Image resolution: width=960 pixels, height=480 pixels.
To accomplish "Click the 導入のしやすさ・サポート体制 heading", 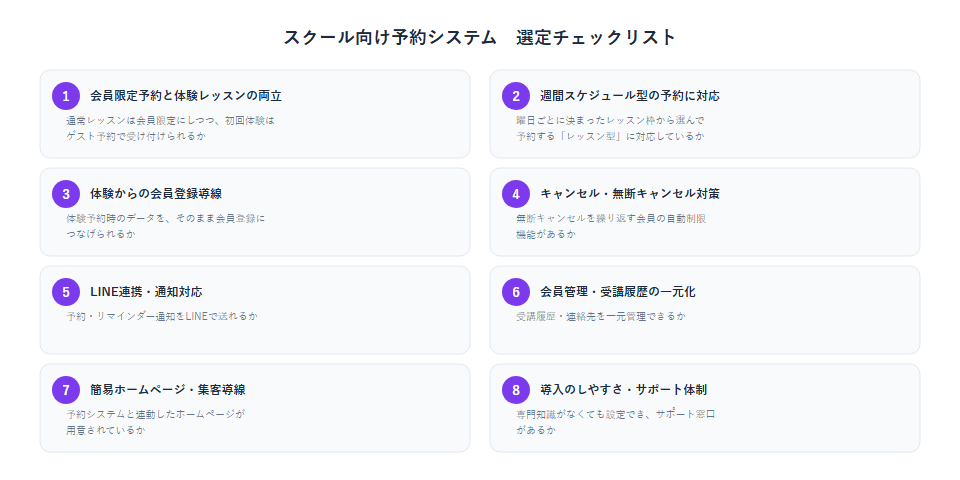I will 624,390.
